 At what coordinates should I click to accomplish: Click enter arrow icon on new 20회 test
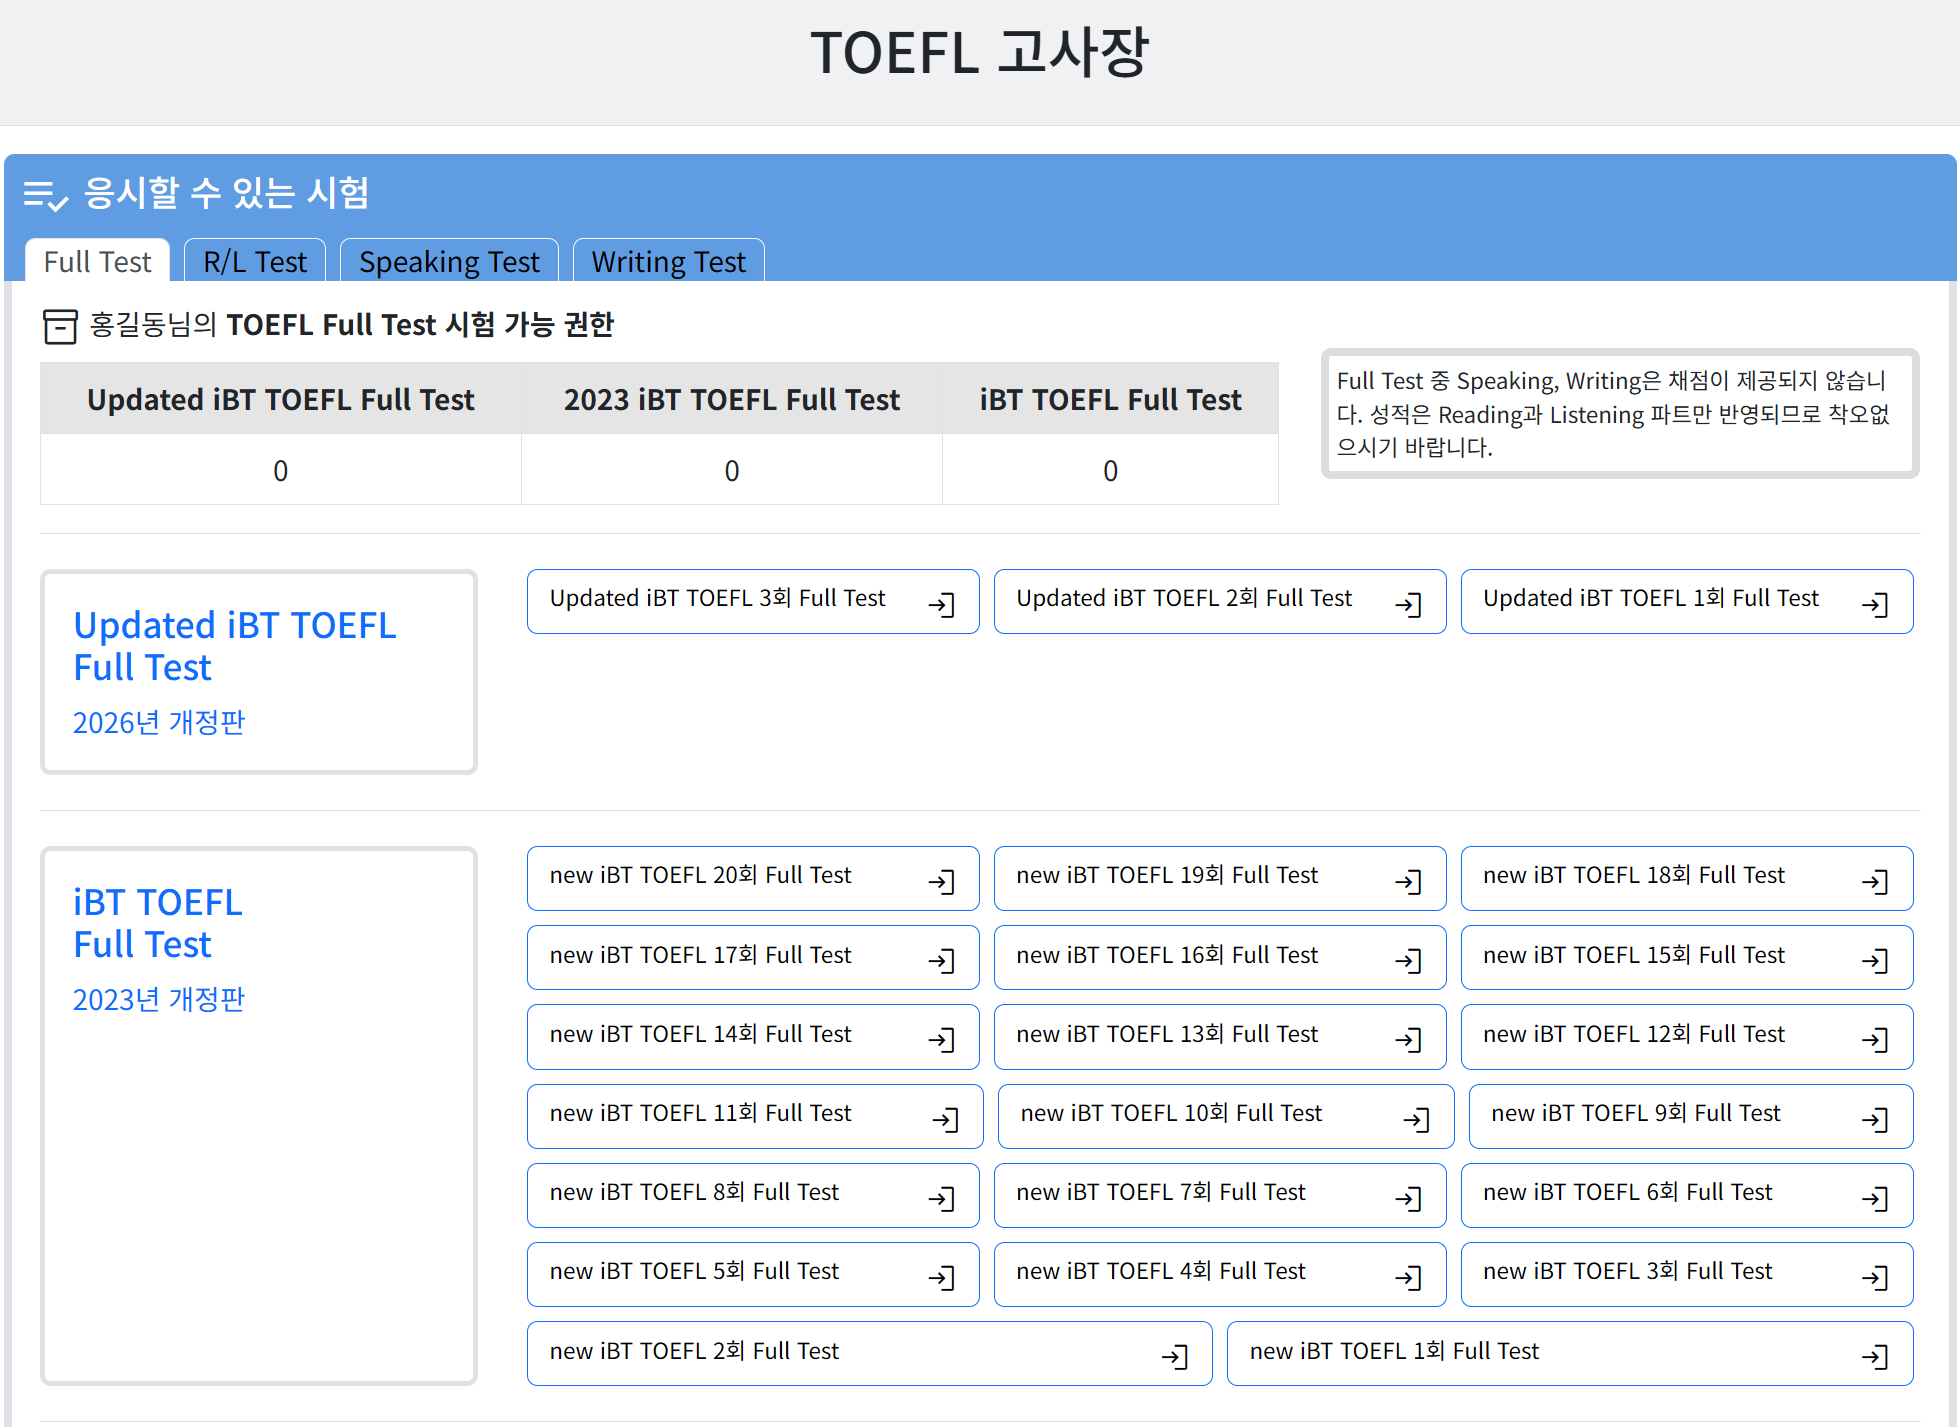pos(942,881)
